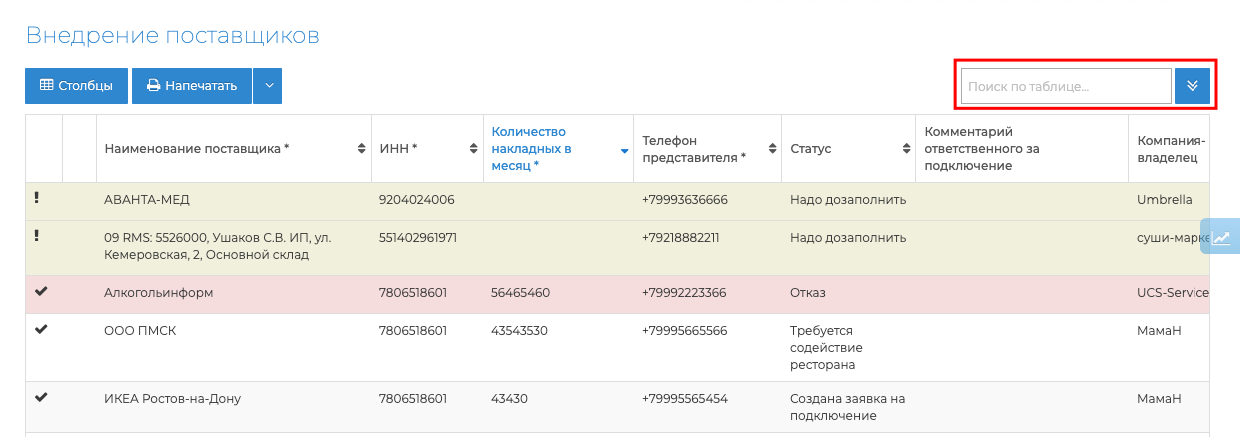The width and height of the screenshot is (1240, 437).
Task: Click the Статус column header
Action: coord(810,149)
